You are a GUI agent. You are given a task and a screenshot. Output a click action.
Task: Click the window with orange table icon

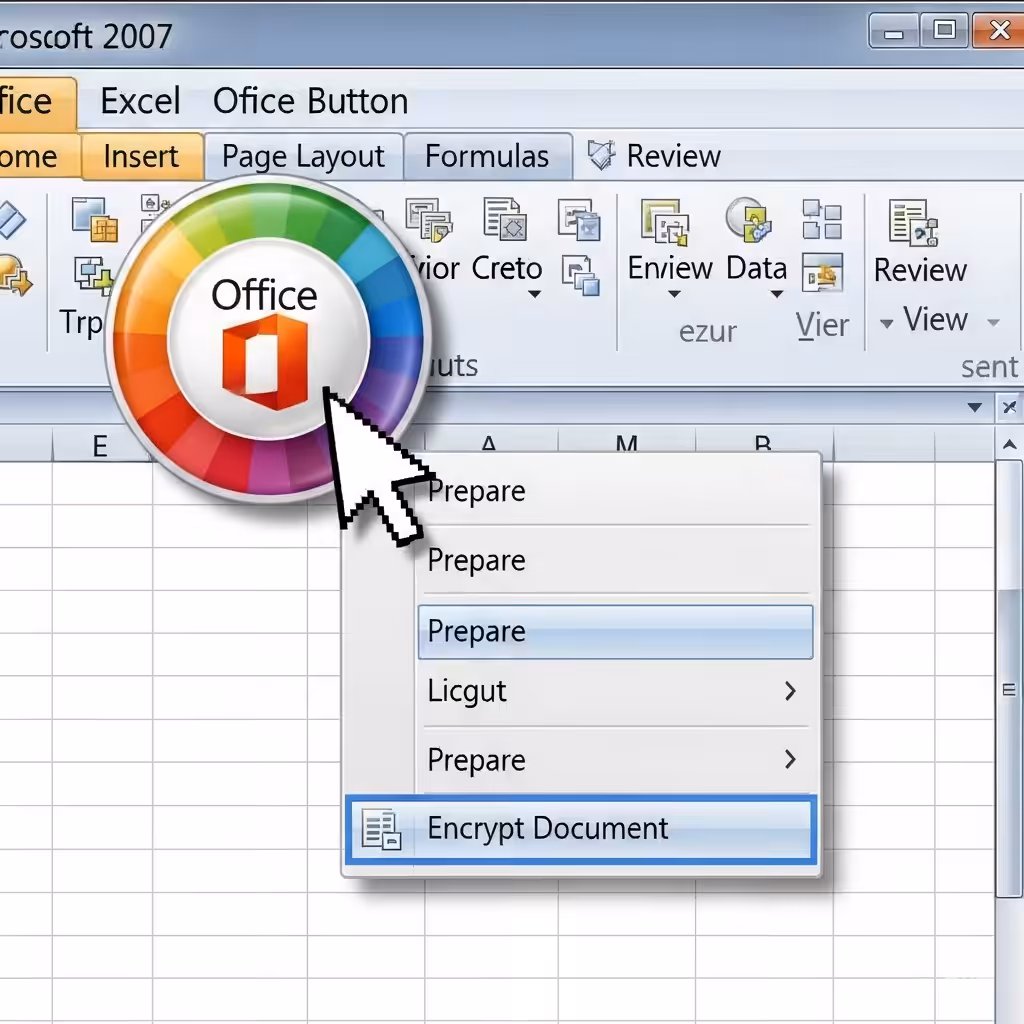95,219
